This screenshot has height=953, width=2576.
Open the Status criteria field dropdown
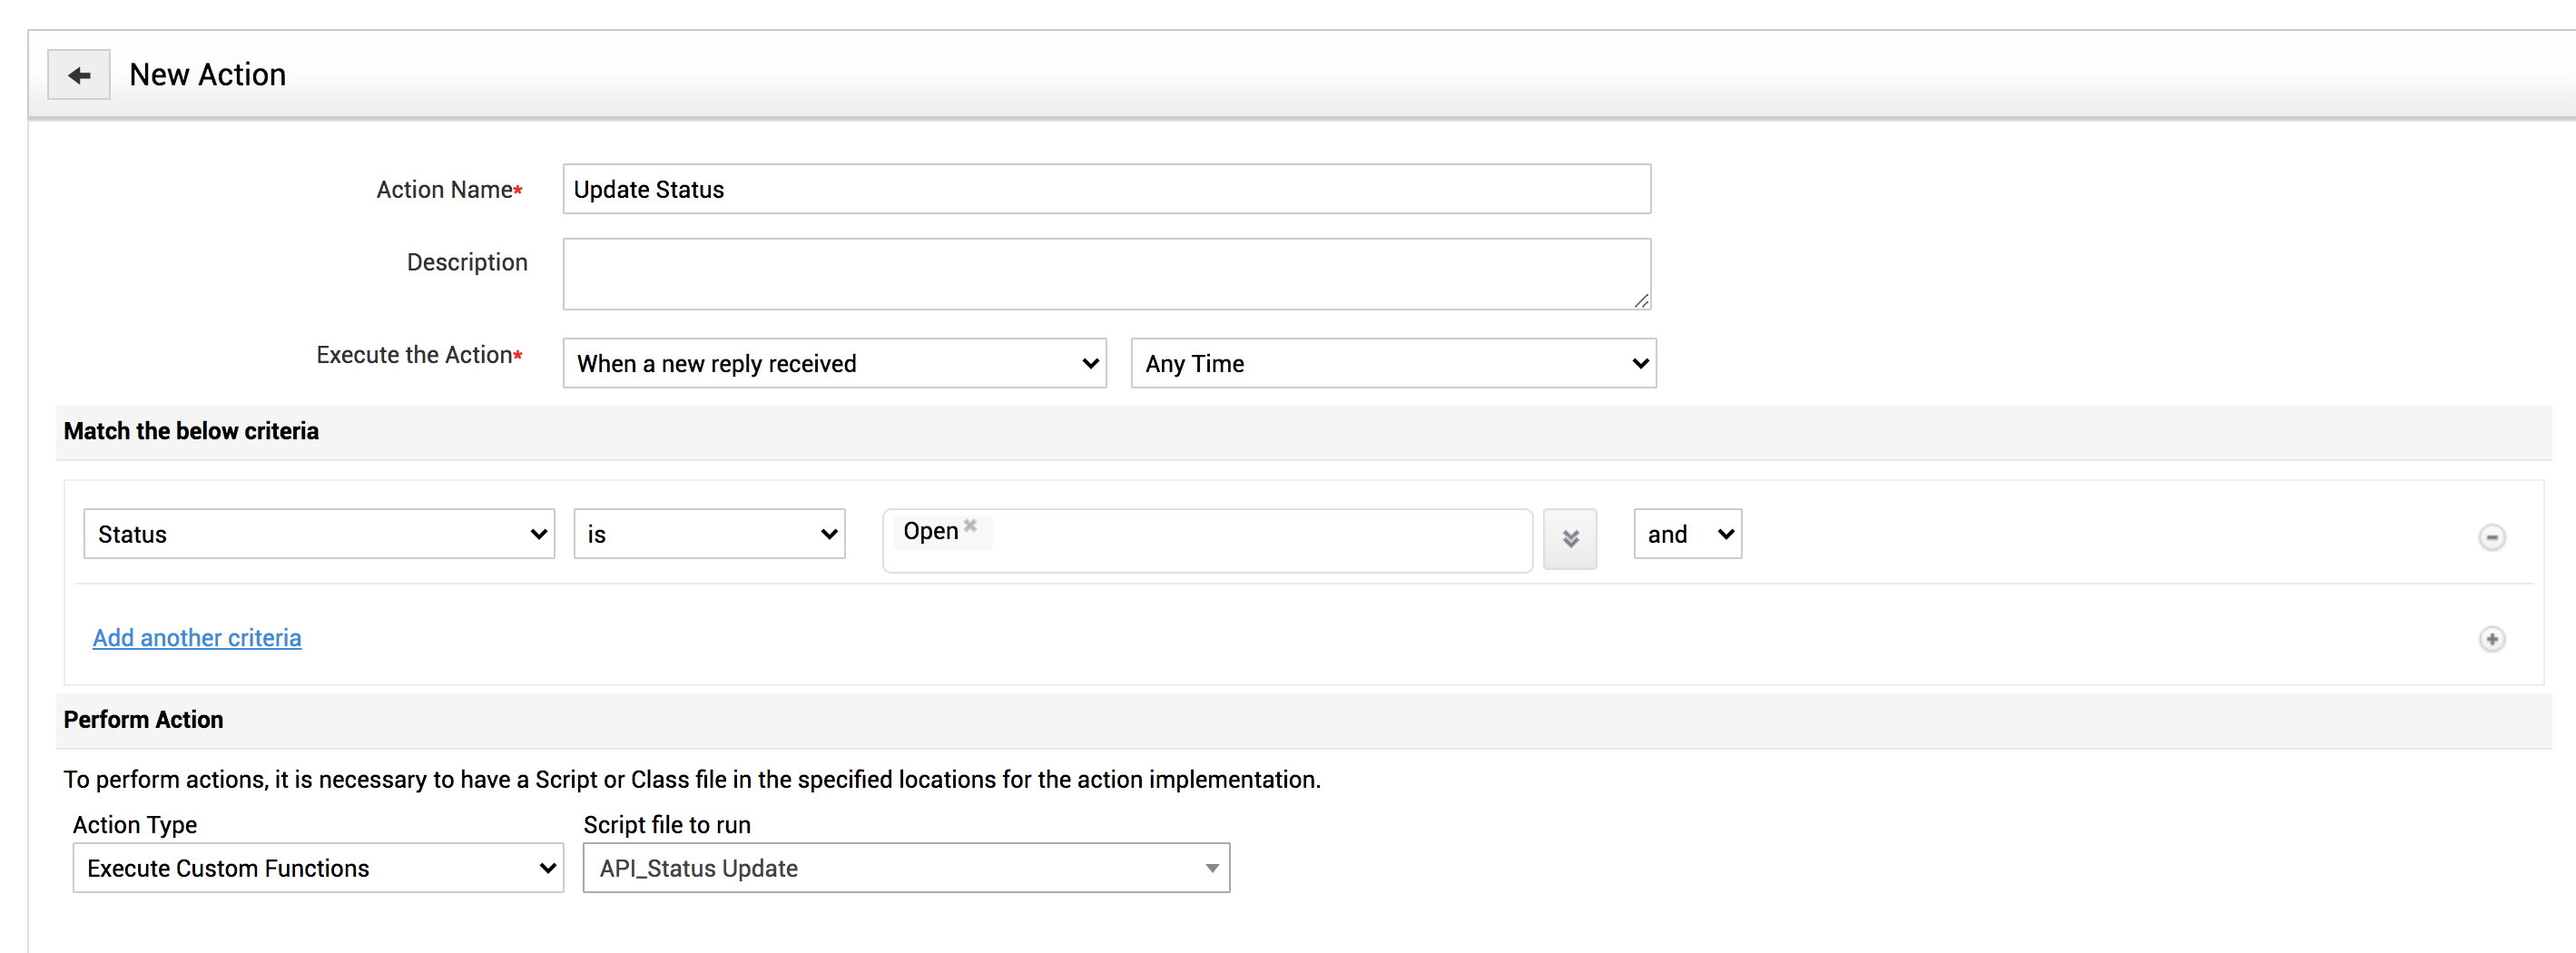[x=319, y=534]
